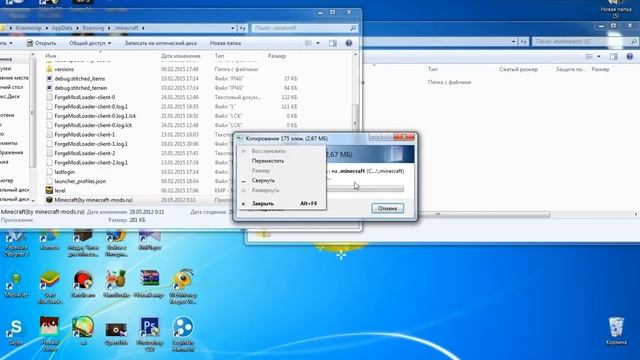640x360 pixels.
Task: Expand the breadcrumb arrow after Roaming
Action: [x=109, y=28]
